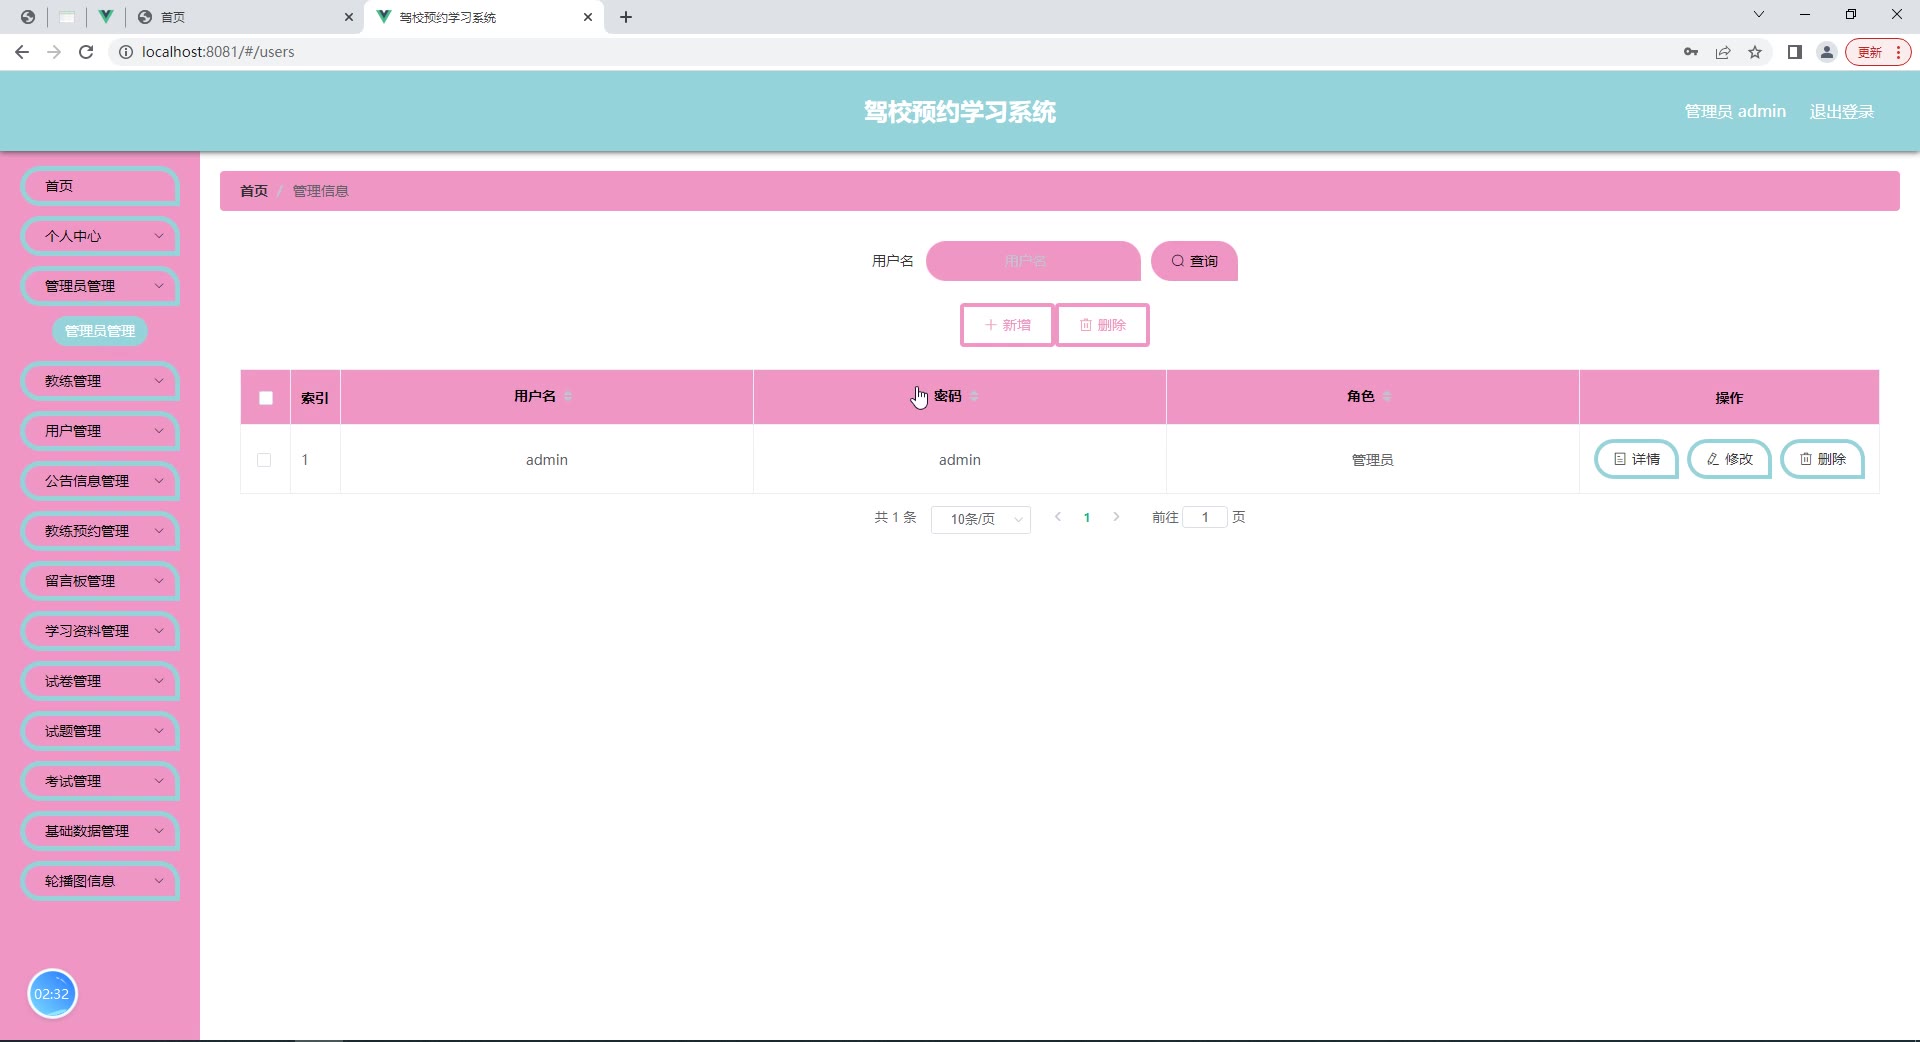View 详情 for the admin row
The width and height of the screenshot is (1920, 1042).
click(x=1636, y=459)
